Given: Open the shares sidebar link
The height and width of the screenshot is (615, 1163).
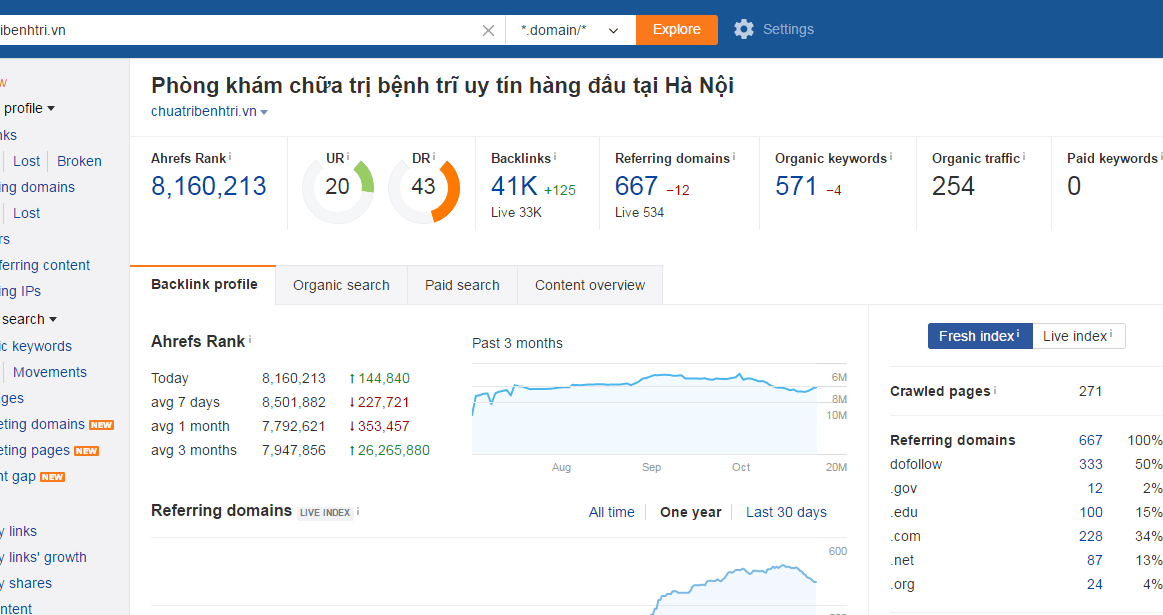Looking at the screenshot, I should [x=26, y=583].
